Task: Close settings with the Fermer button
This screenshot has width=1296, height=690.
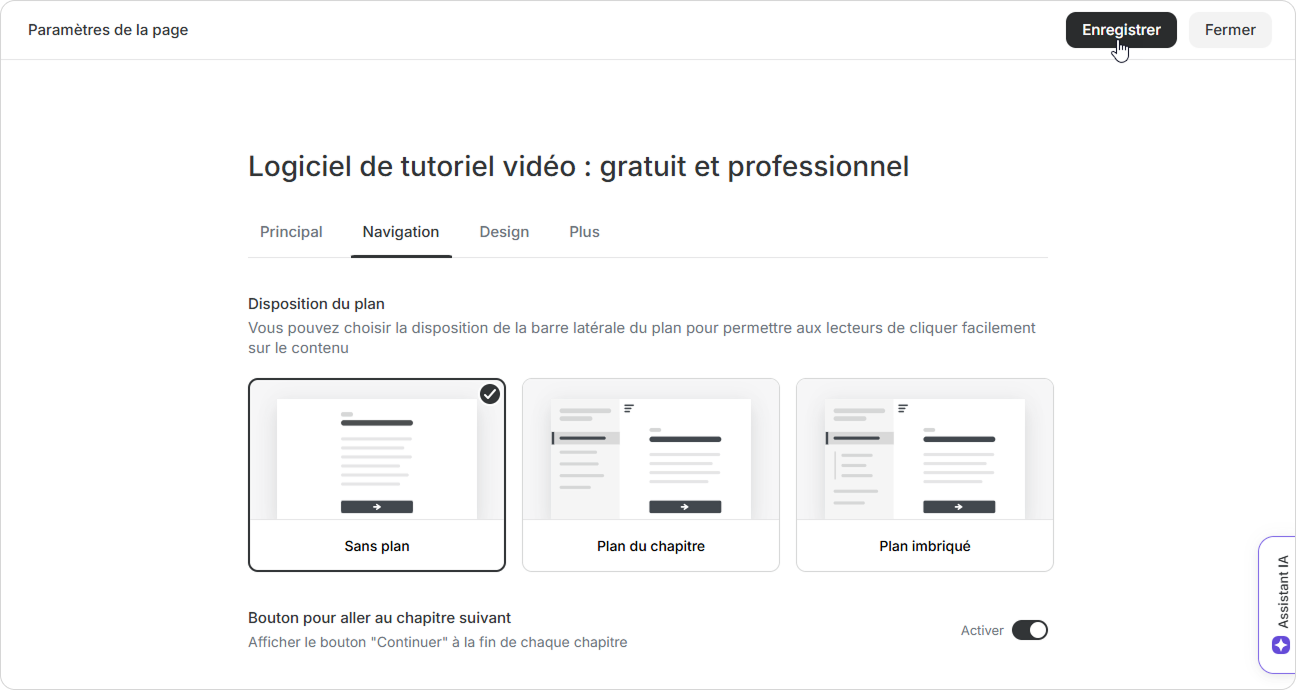Action: pos(1229,30)
